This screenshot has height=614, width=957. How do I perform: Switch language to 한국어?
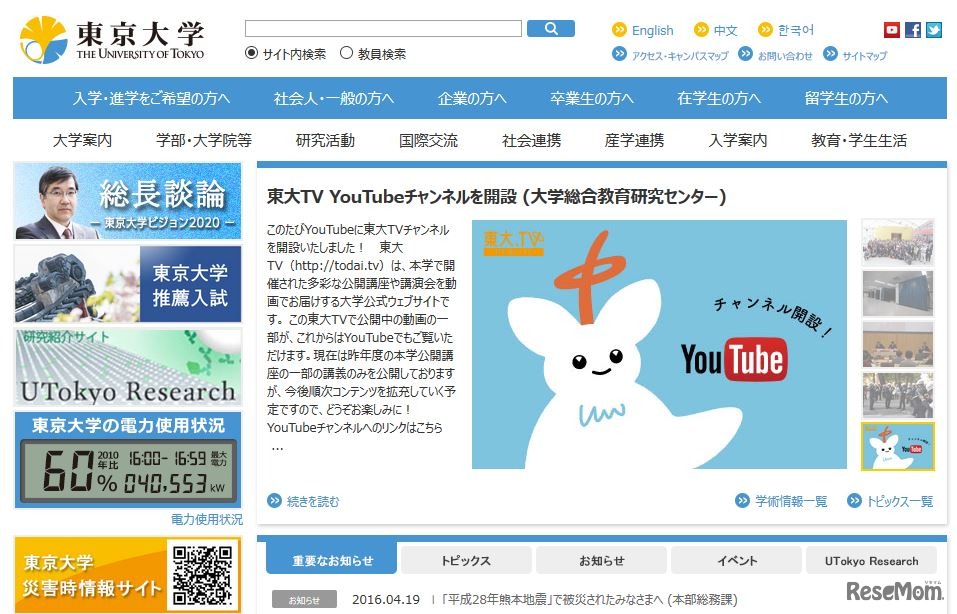pyautogui.click(x=795, y=30)
